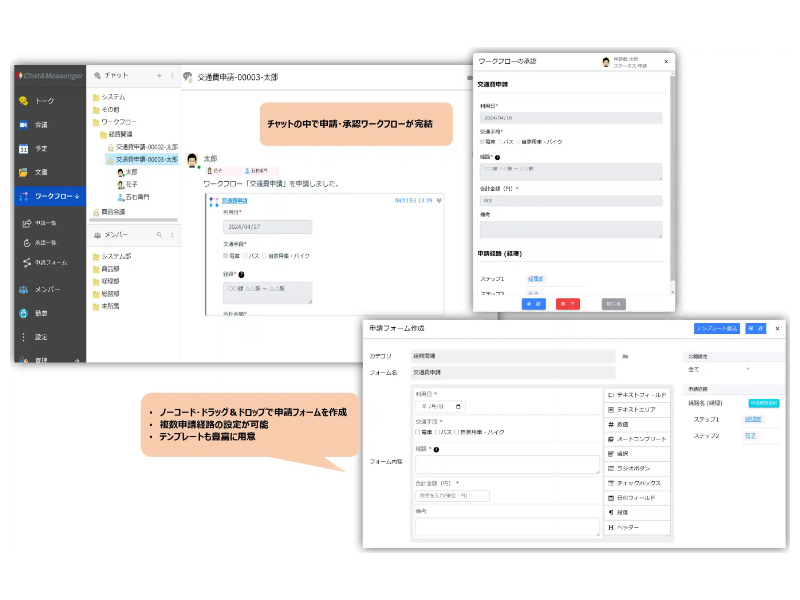Screen dimensions: 800x600
Task: Select ワークフロー in the sidebar
Action: (50, 196)
